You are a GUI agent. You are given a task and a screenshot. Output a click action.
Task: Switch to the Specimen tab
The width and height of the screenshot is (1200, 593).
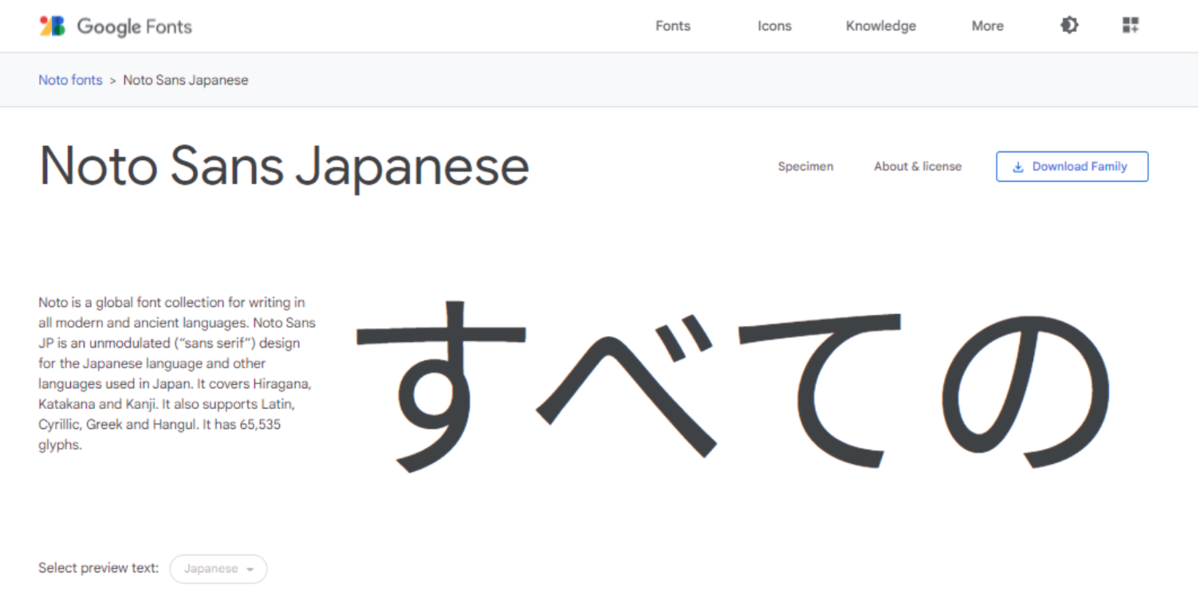pyautogui.click(x=805, y=167)
